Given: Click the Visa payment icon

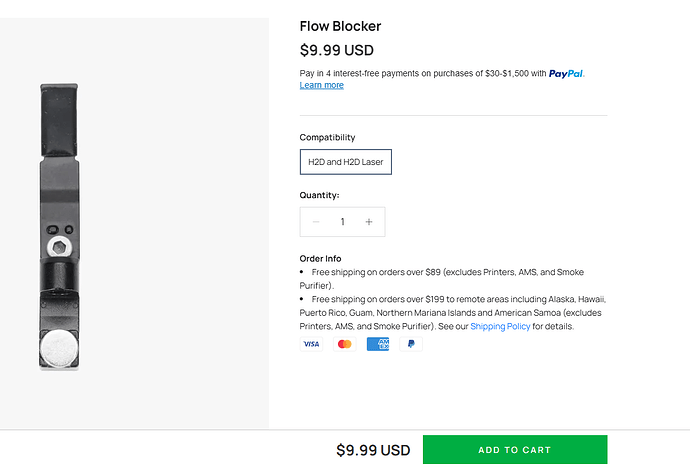Looking at the screenshot, I should click(311, 344).
